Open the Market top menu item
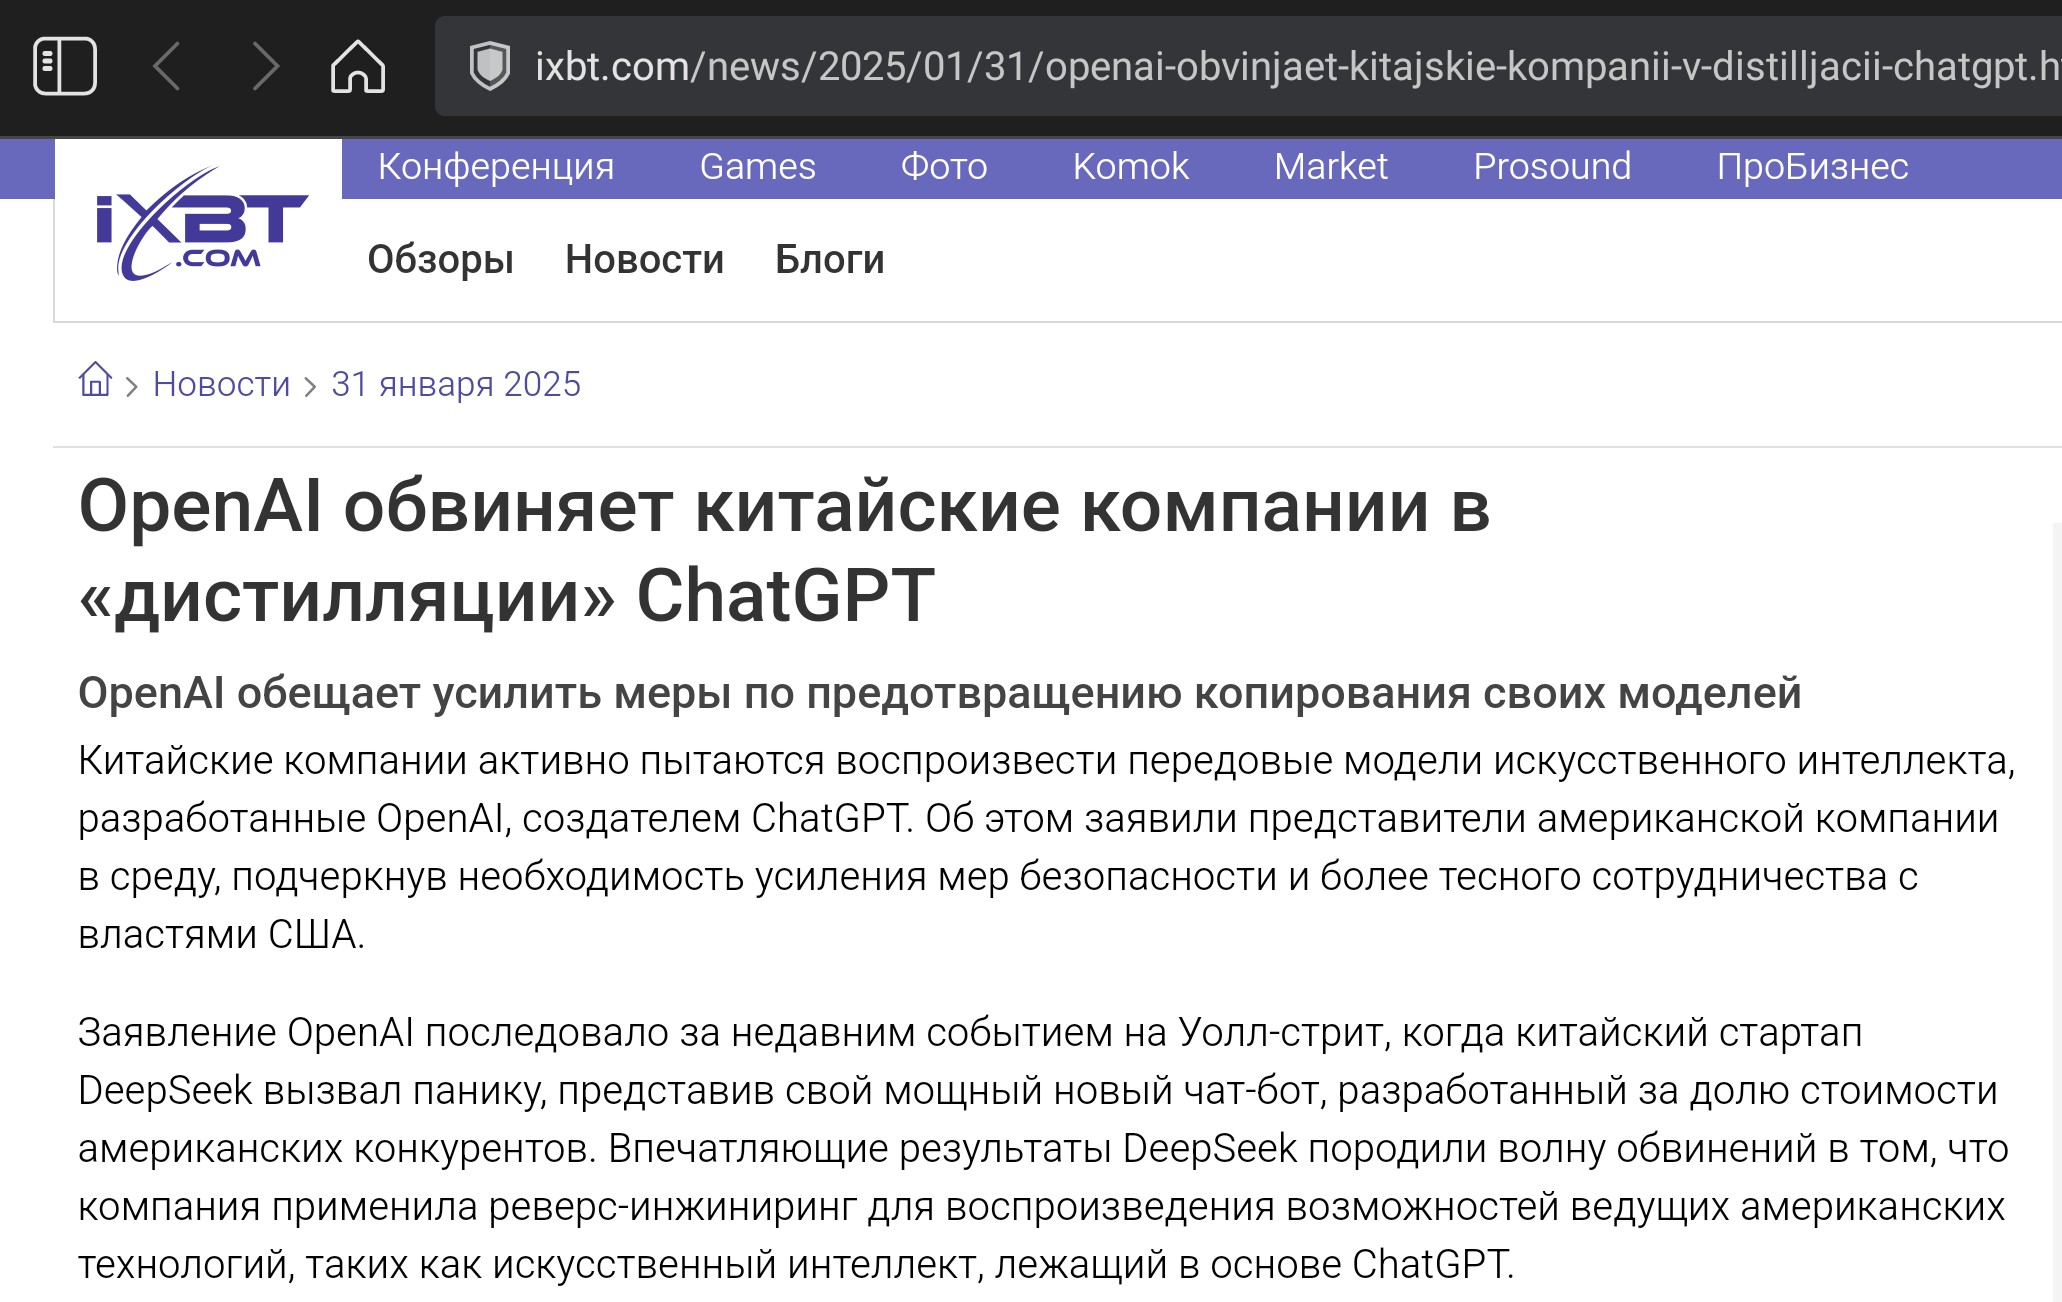2062x1302 pixels. coord(1331,166)
